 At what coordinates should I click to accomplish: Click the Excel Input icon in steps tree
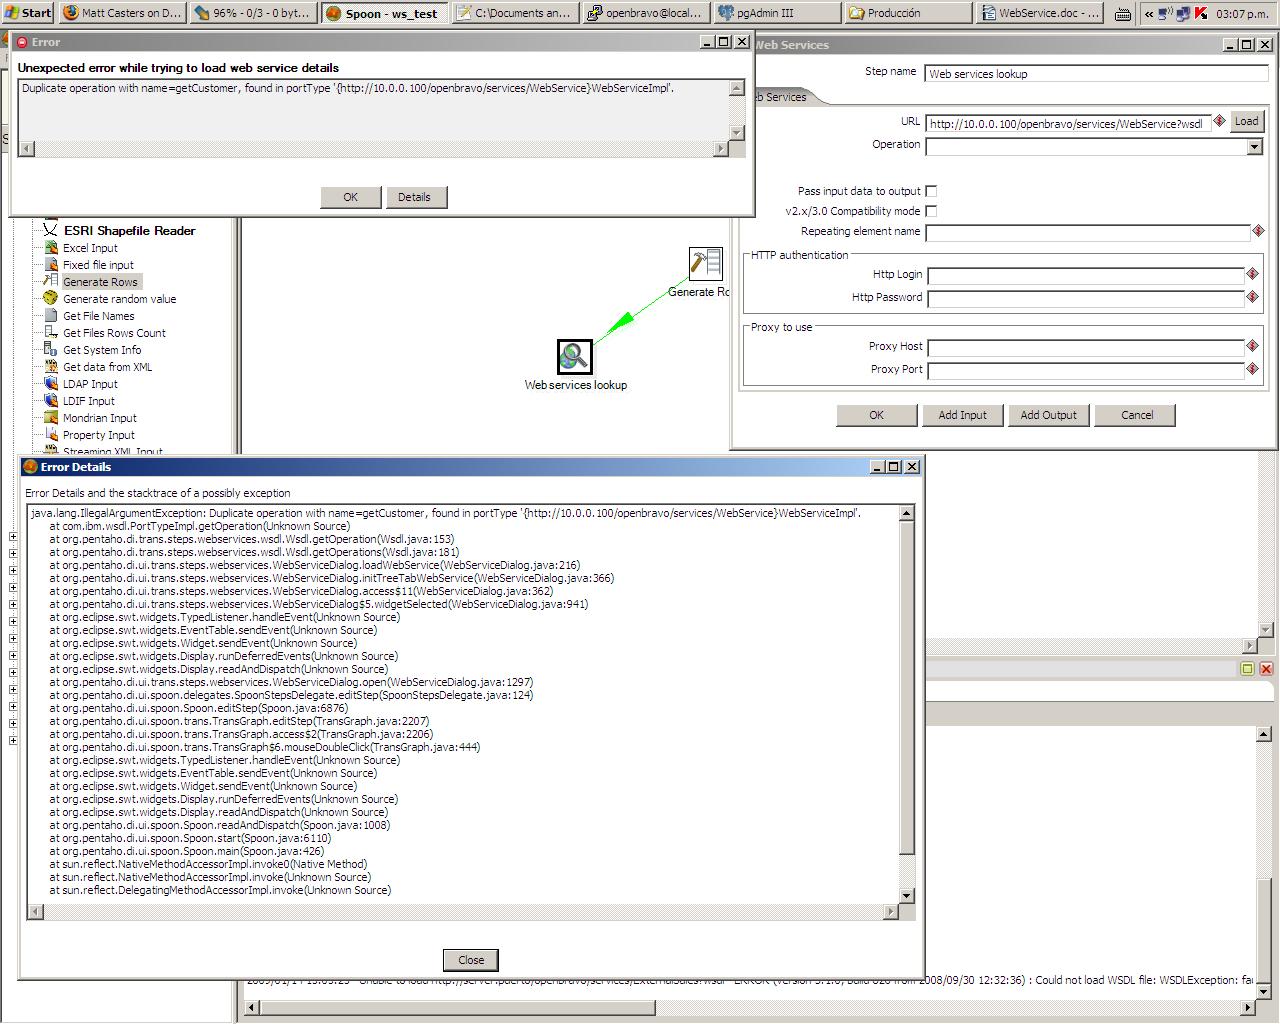pos(50,248)
